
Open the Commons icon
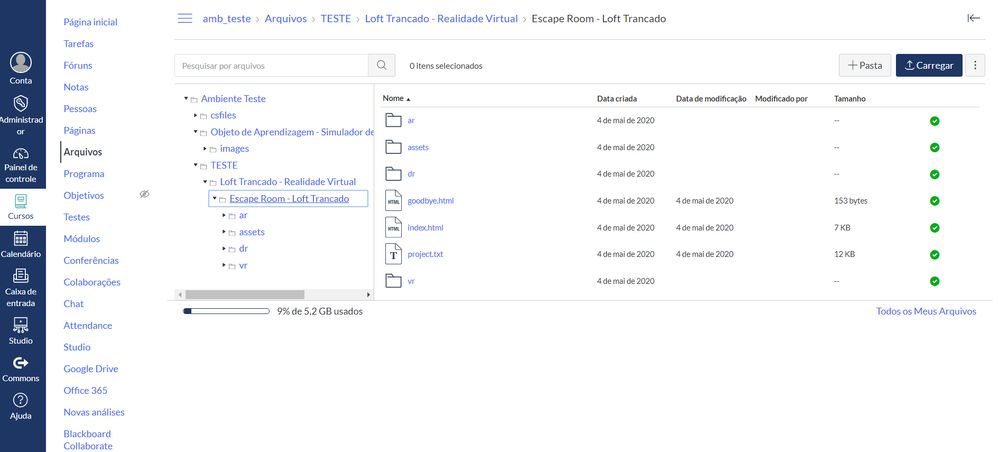click(x=21, y=363)
